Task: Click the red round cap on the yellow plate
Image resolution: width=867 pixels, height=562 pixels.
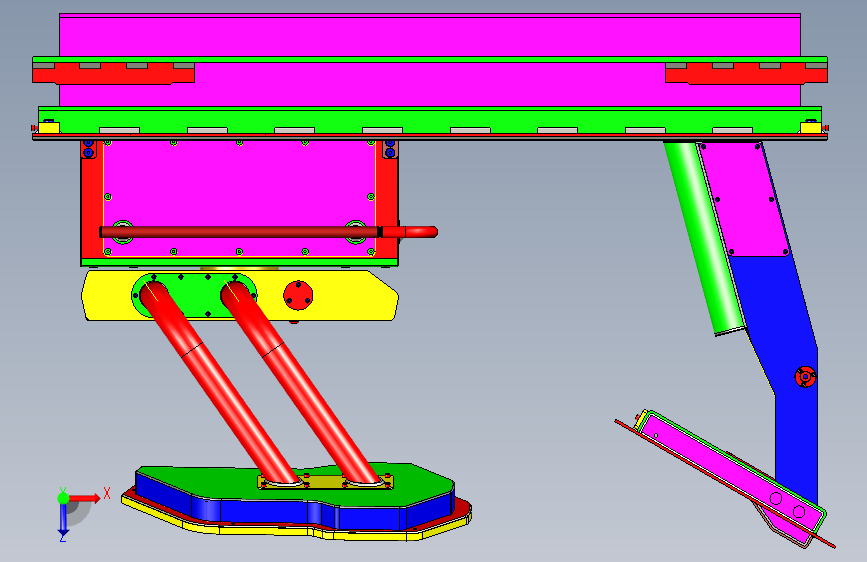Action: point(298,295)
